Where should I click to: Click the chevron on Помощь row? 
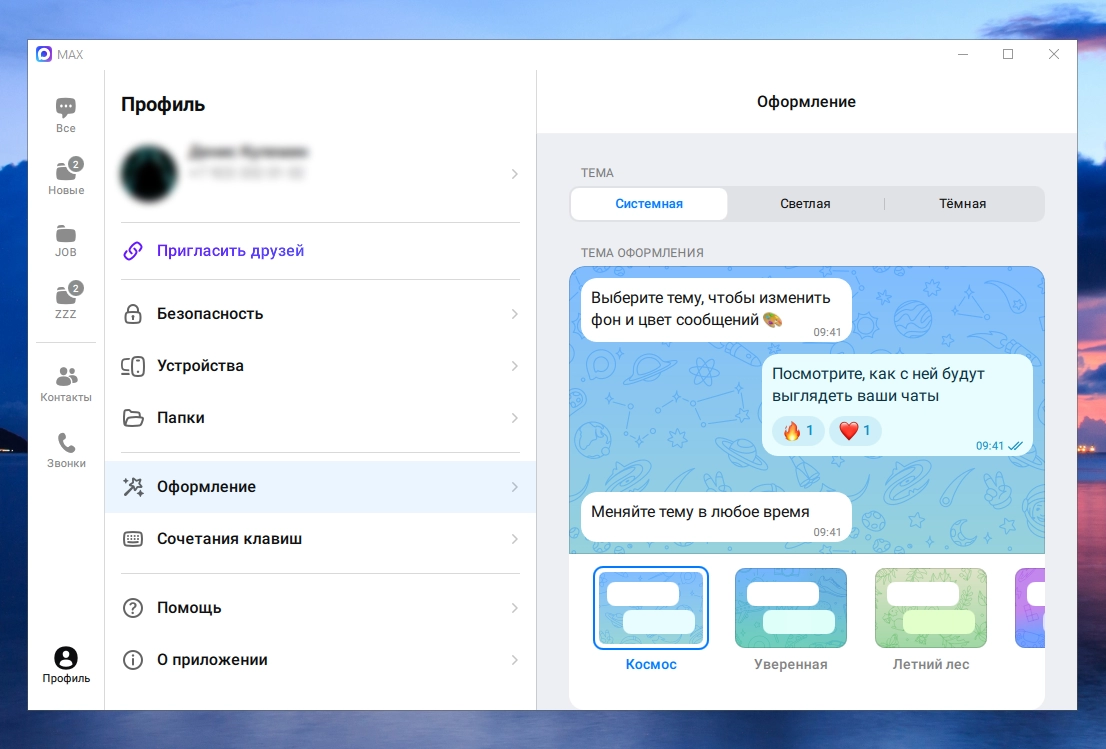tap(515, 608)
